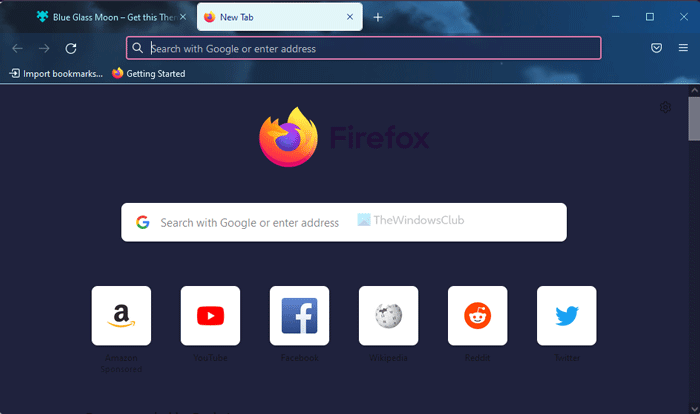Open the YouTube shortcut tile
The width and height of the screenshot is (700, 414).
(x=210, y=316)
